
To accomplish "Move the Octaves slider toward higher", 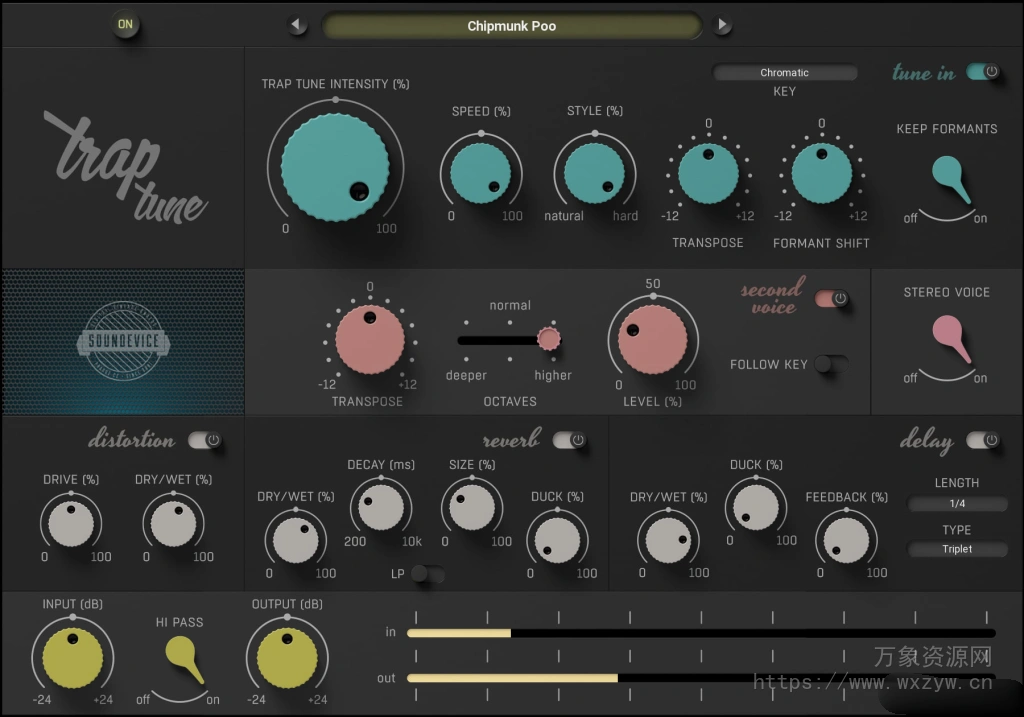I will click(548, 339).
